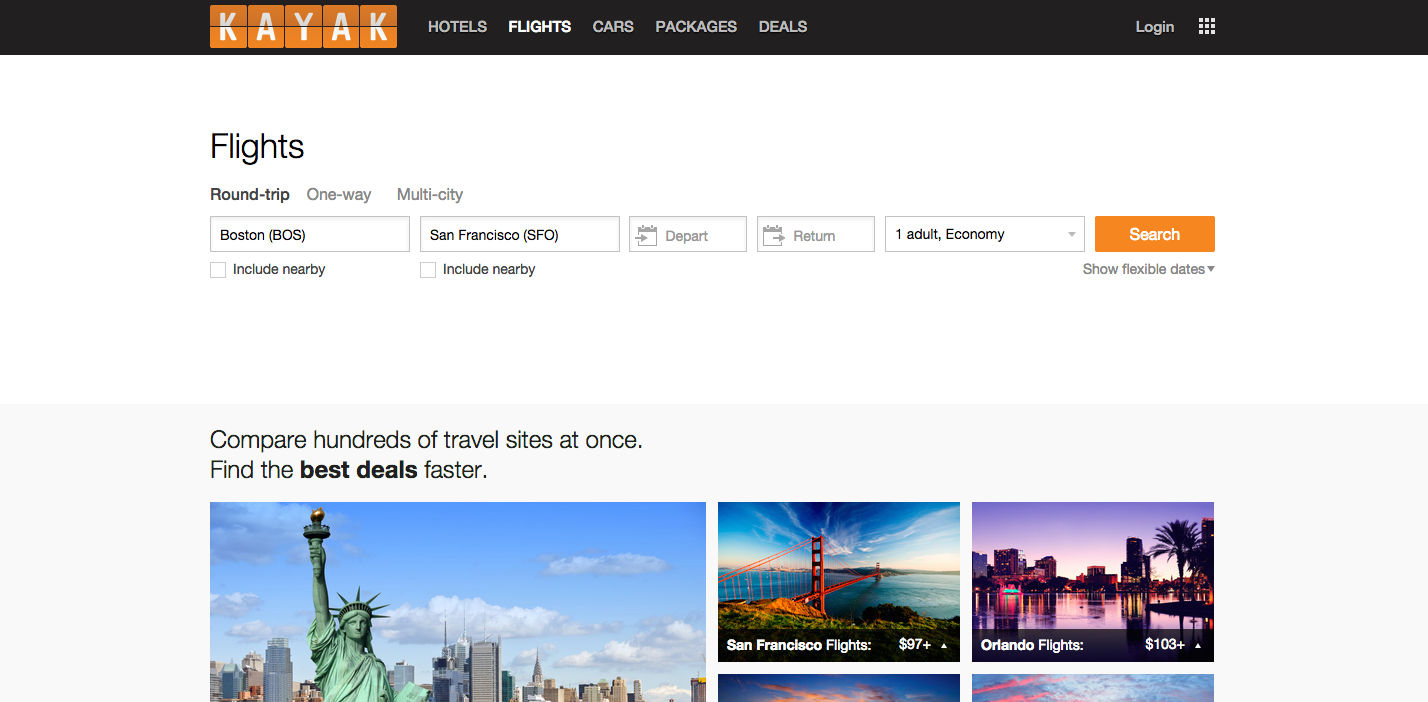Screen dimensions: 1428x702
Task: Click the Boston (BOS) origin field
Action: tap(309, 234)
